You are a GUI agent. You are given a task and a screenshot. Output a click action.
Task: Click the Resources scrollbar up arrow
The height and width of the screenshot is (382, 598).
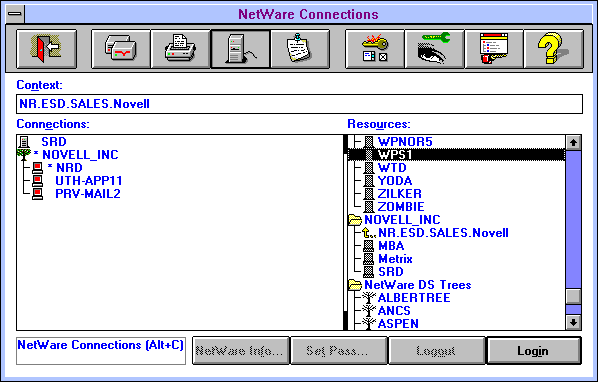573,143
